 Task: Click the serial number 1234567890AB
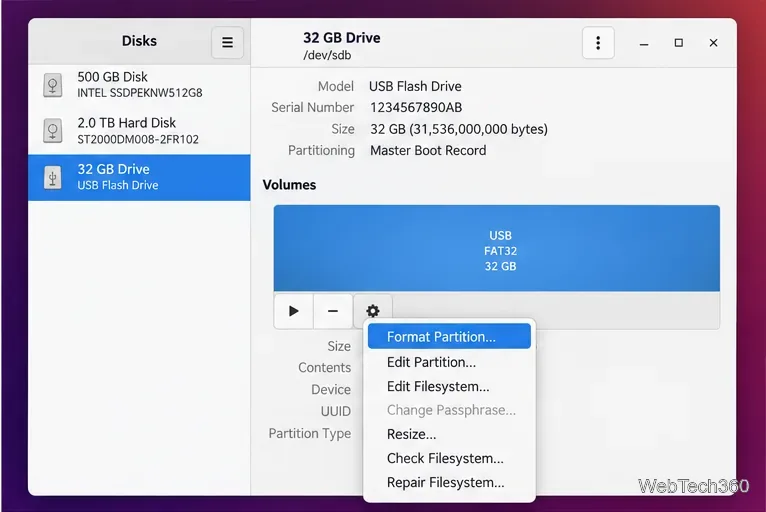(416, 107)
